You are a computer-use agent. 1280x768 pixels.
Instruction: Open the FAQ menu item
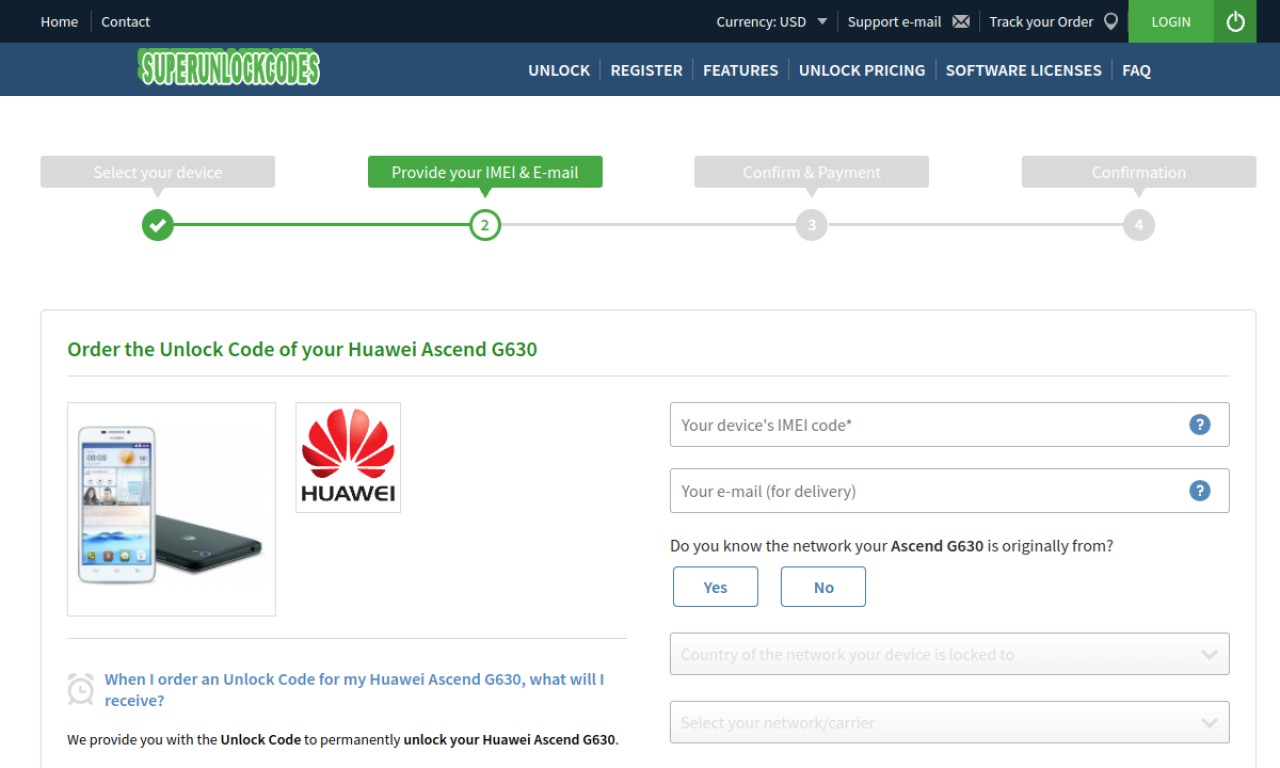pos(1136,70)
